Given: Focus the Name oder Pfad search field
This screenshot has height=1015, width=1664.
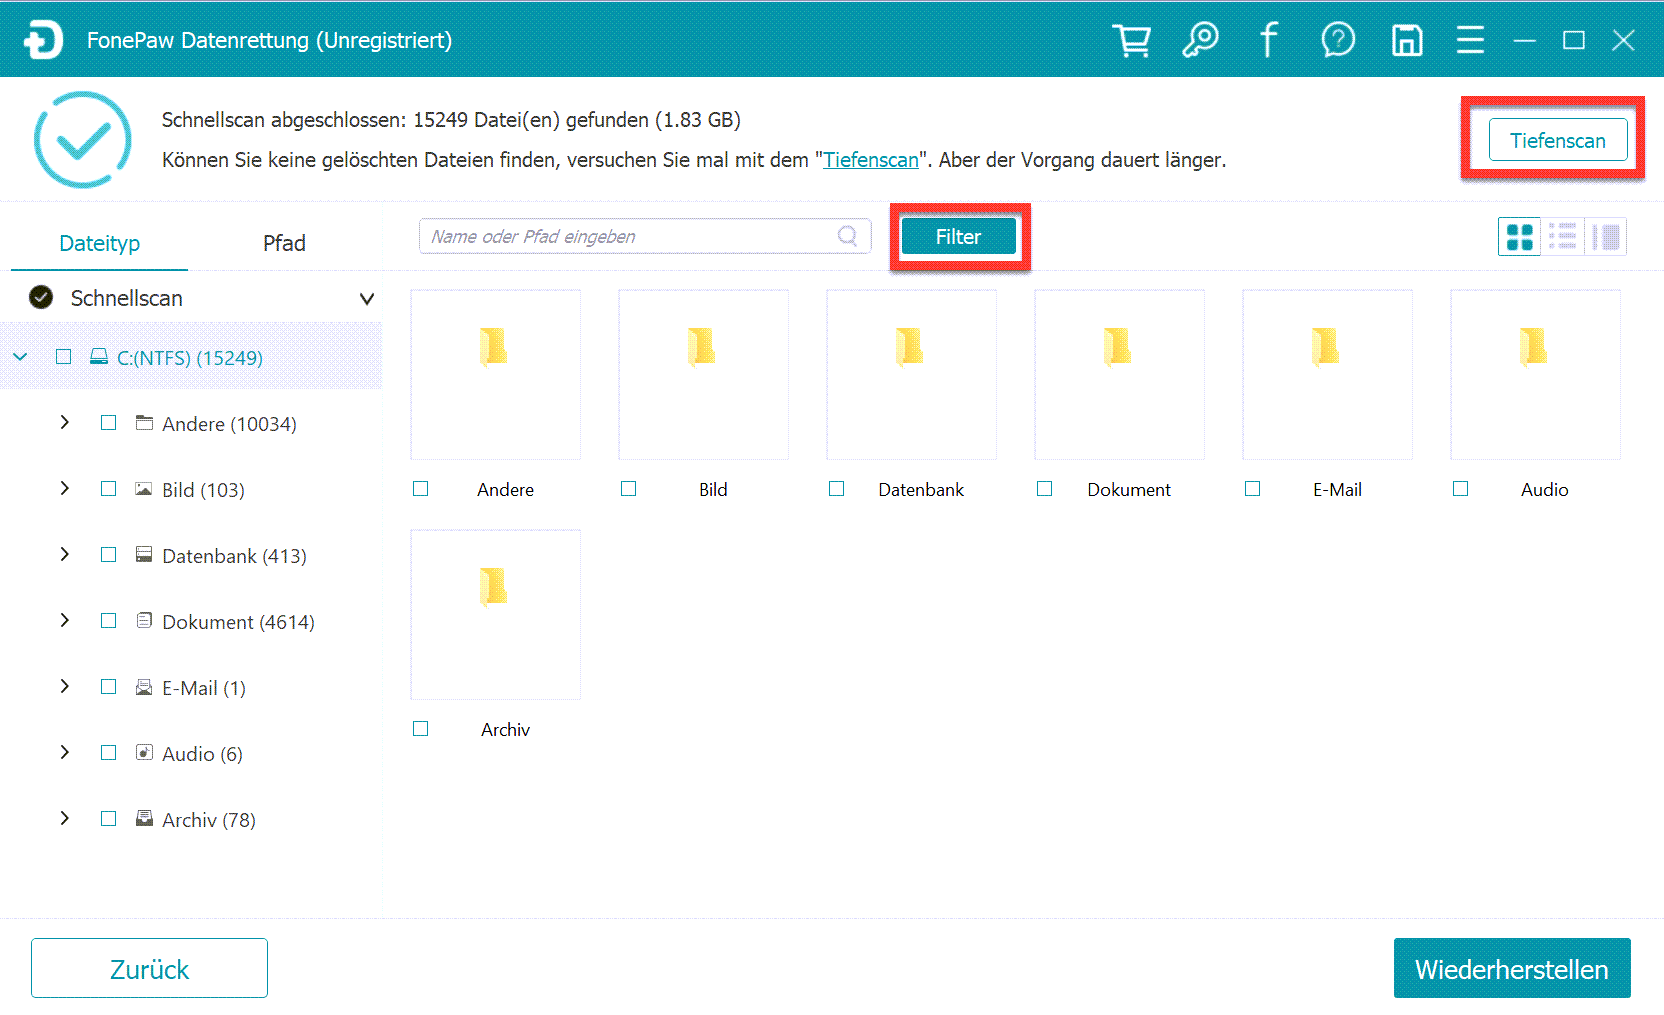Looking at the screenshot, I should [644, 236].
